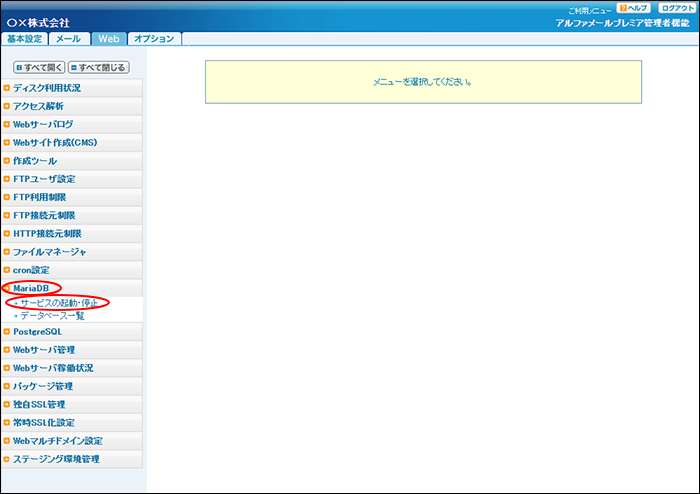The height and width of the screenshot is (494, 700).
Task: Click the question mark icon on ヘルプ
Action: pyautogui.click(x=623, y=8)
